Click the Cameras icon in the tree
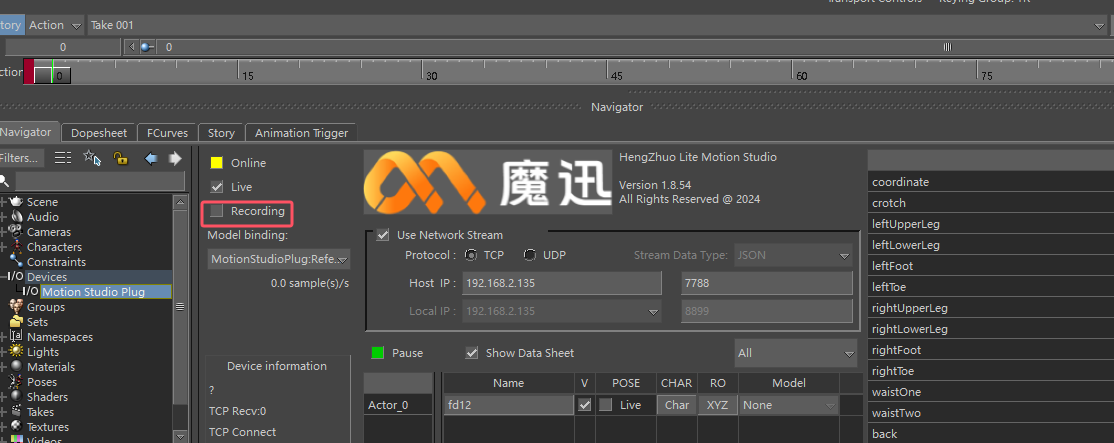Screen dimensions: 1114x443 16,232
